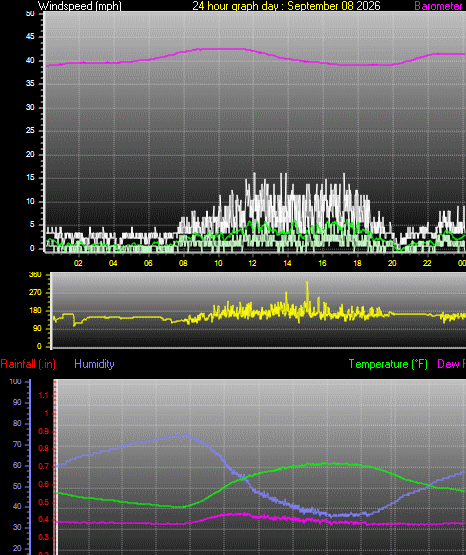Click the '180' value on wind direction axis
This screenshot has height=555, width=466.
tap(35, 310)
